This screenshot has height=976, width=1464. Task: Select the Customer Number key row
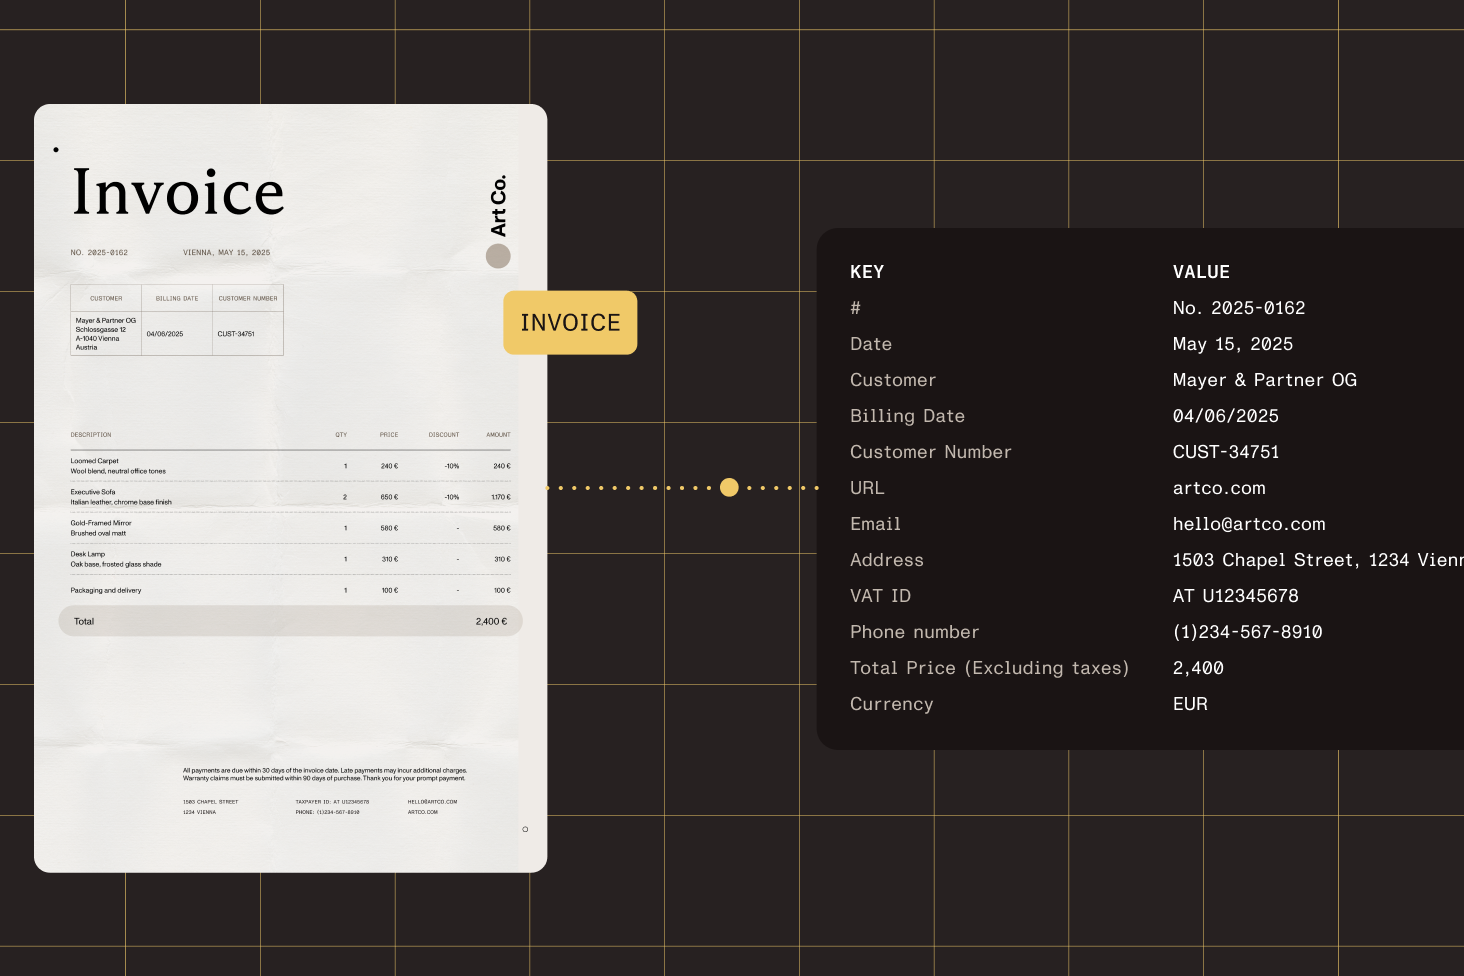click(x=930, y=452)
